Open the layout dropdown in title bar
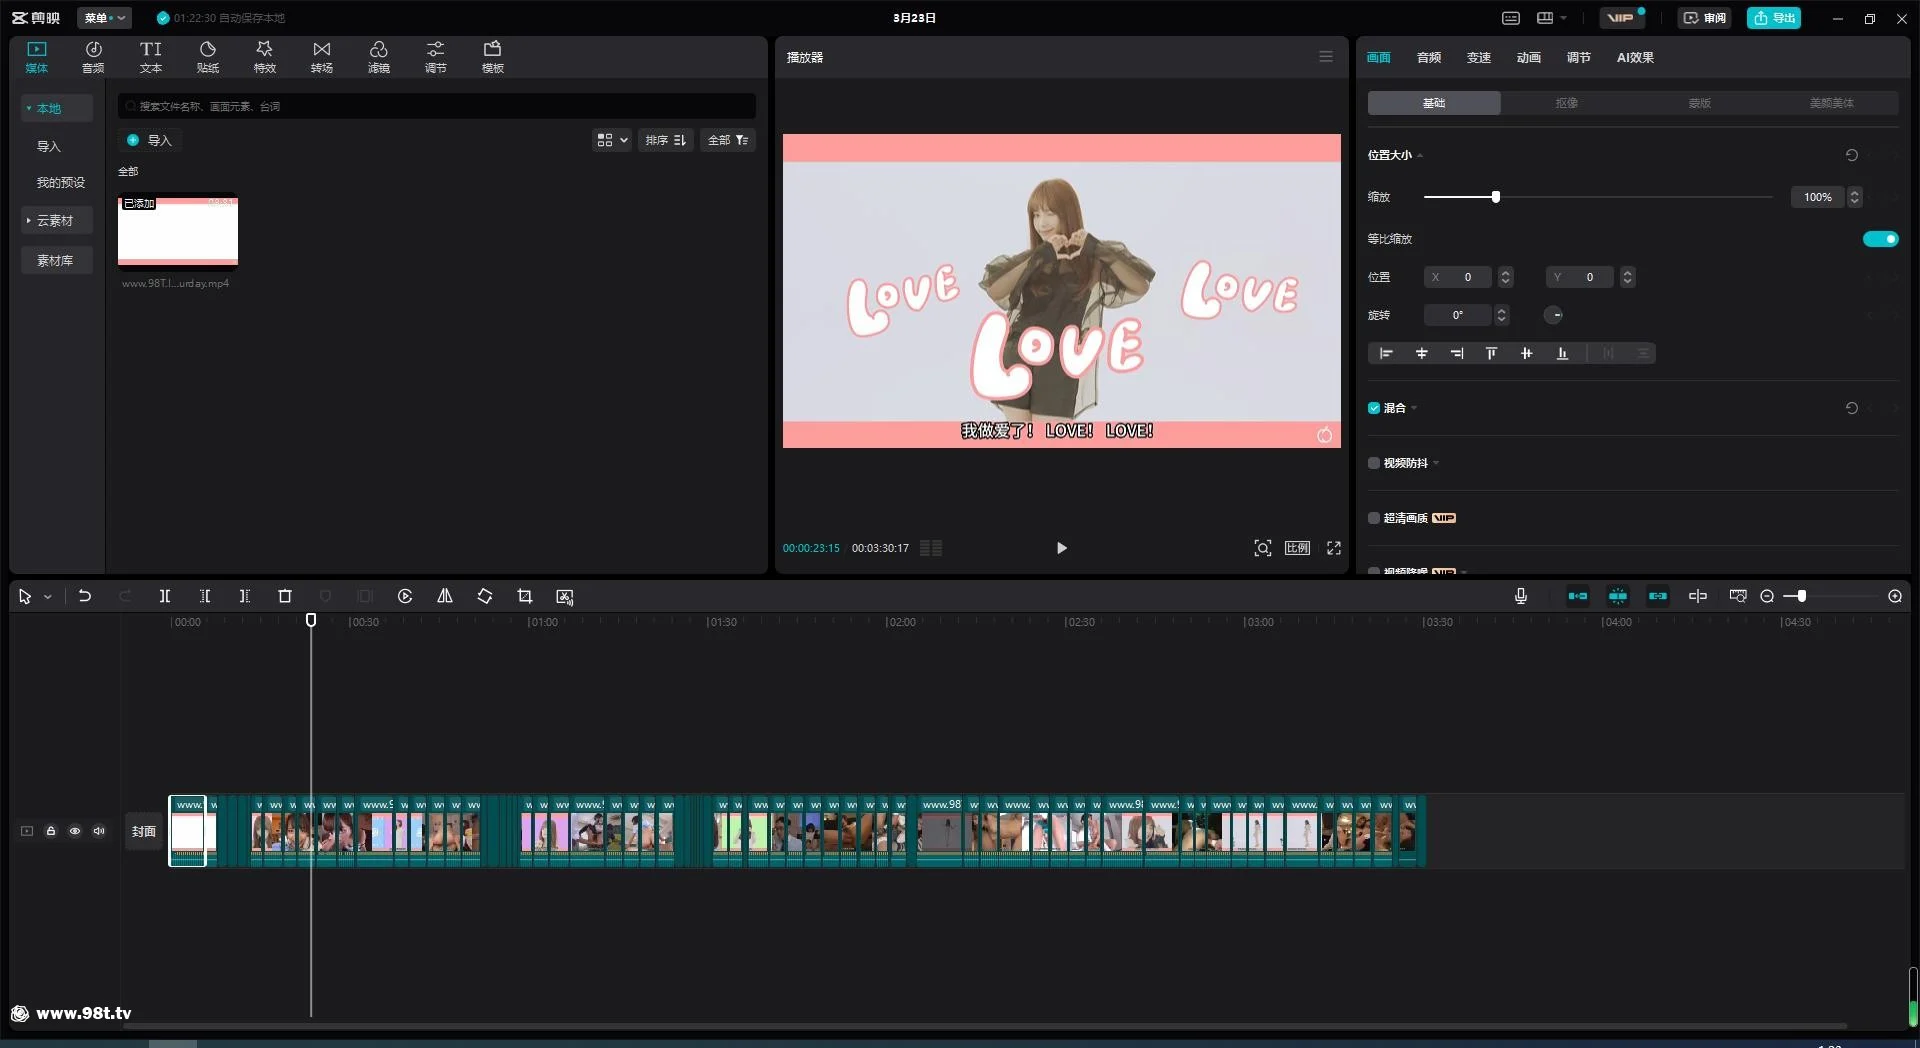Viewport: 1920px width, 1048px height. 1551,18
